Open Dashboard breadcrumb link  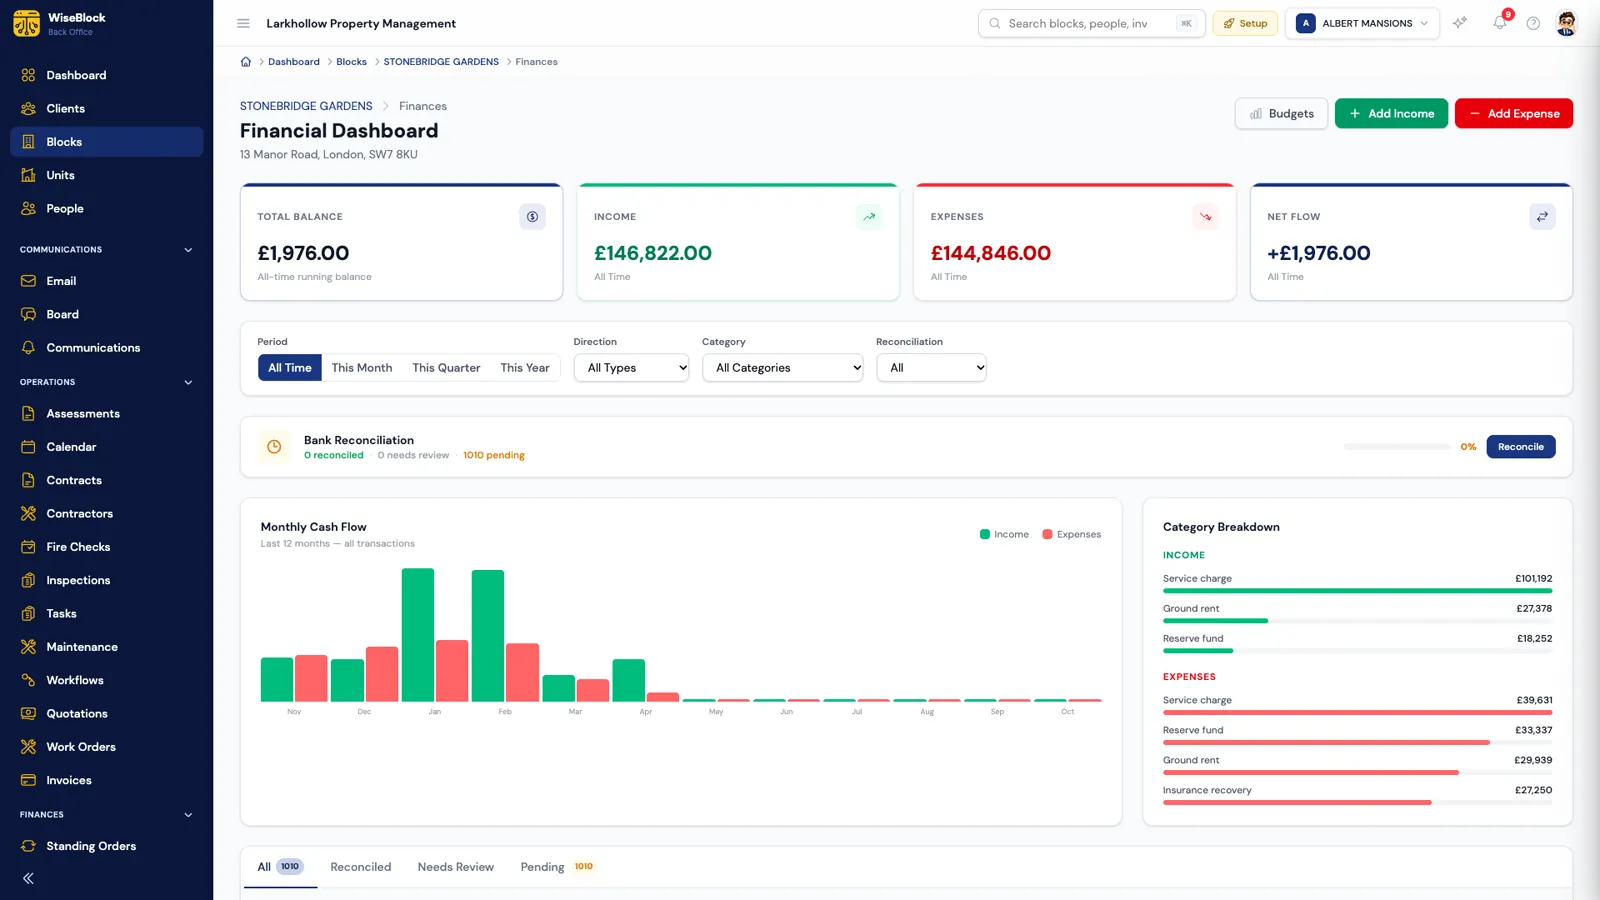[x=294, y=62]
